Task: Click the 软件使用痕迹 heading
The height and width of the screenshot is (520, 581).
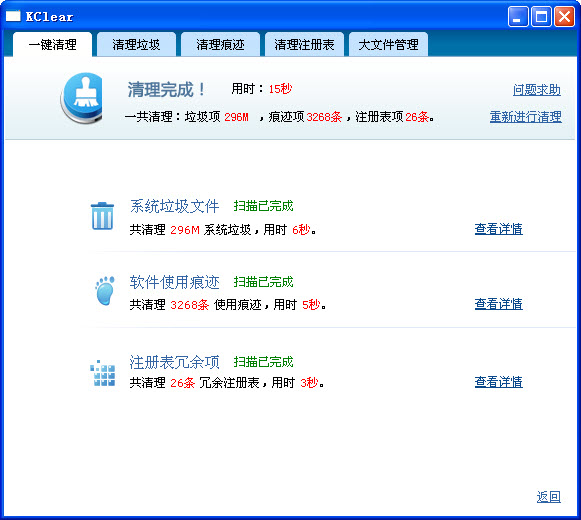Action: pyautogui.click(x=175, y=282)
